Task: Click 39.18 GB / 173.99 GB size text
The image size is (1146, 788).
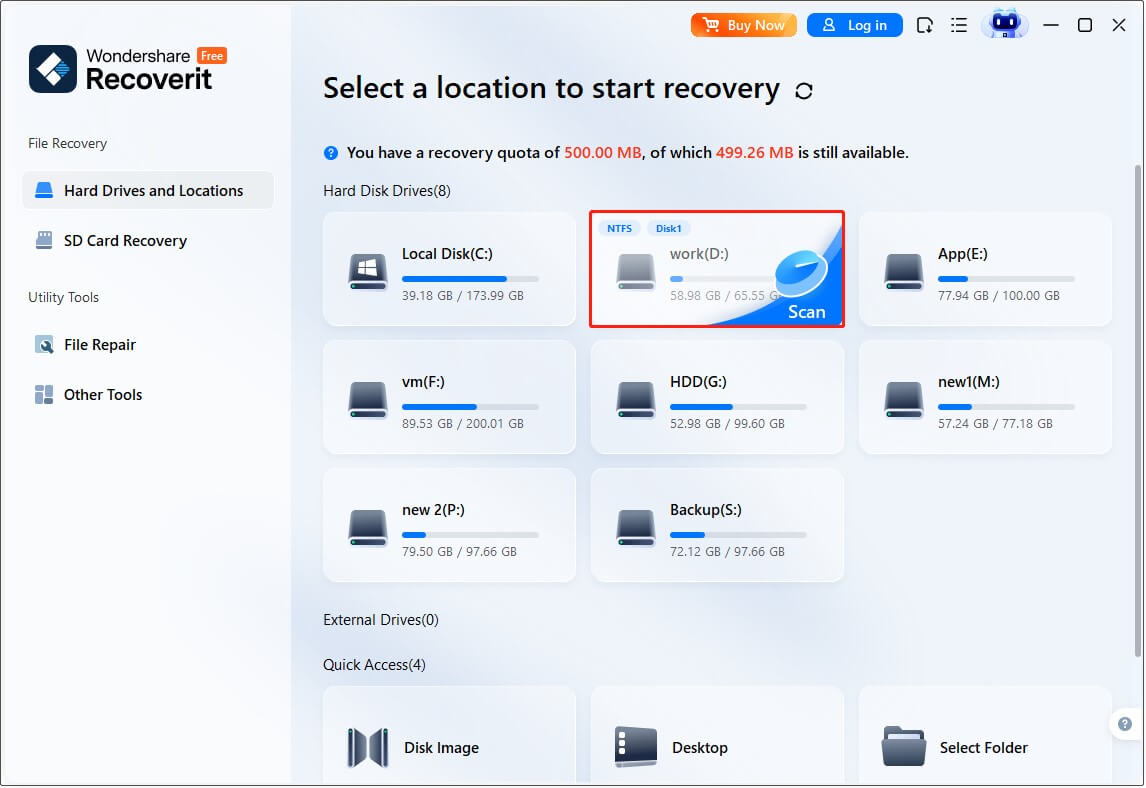Action: pos(463,295)
